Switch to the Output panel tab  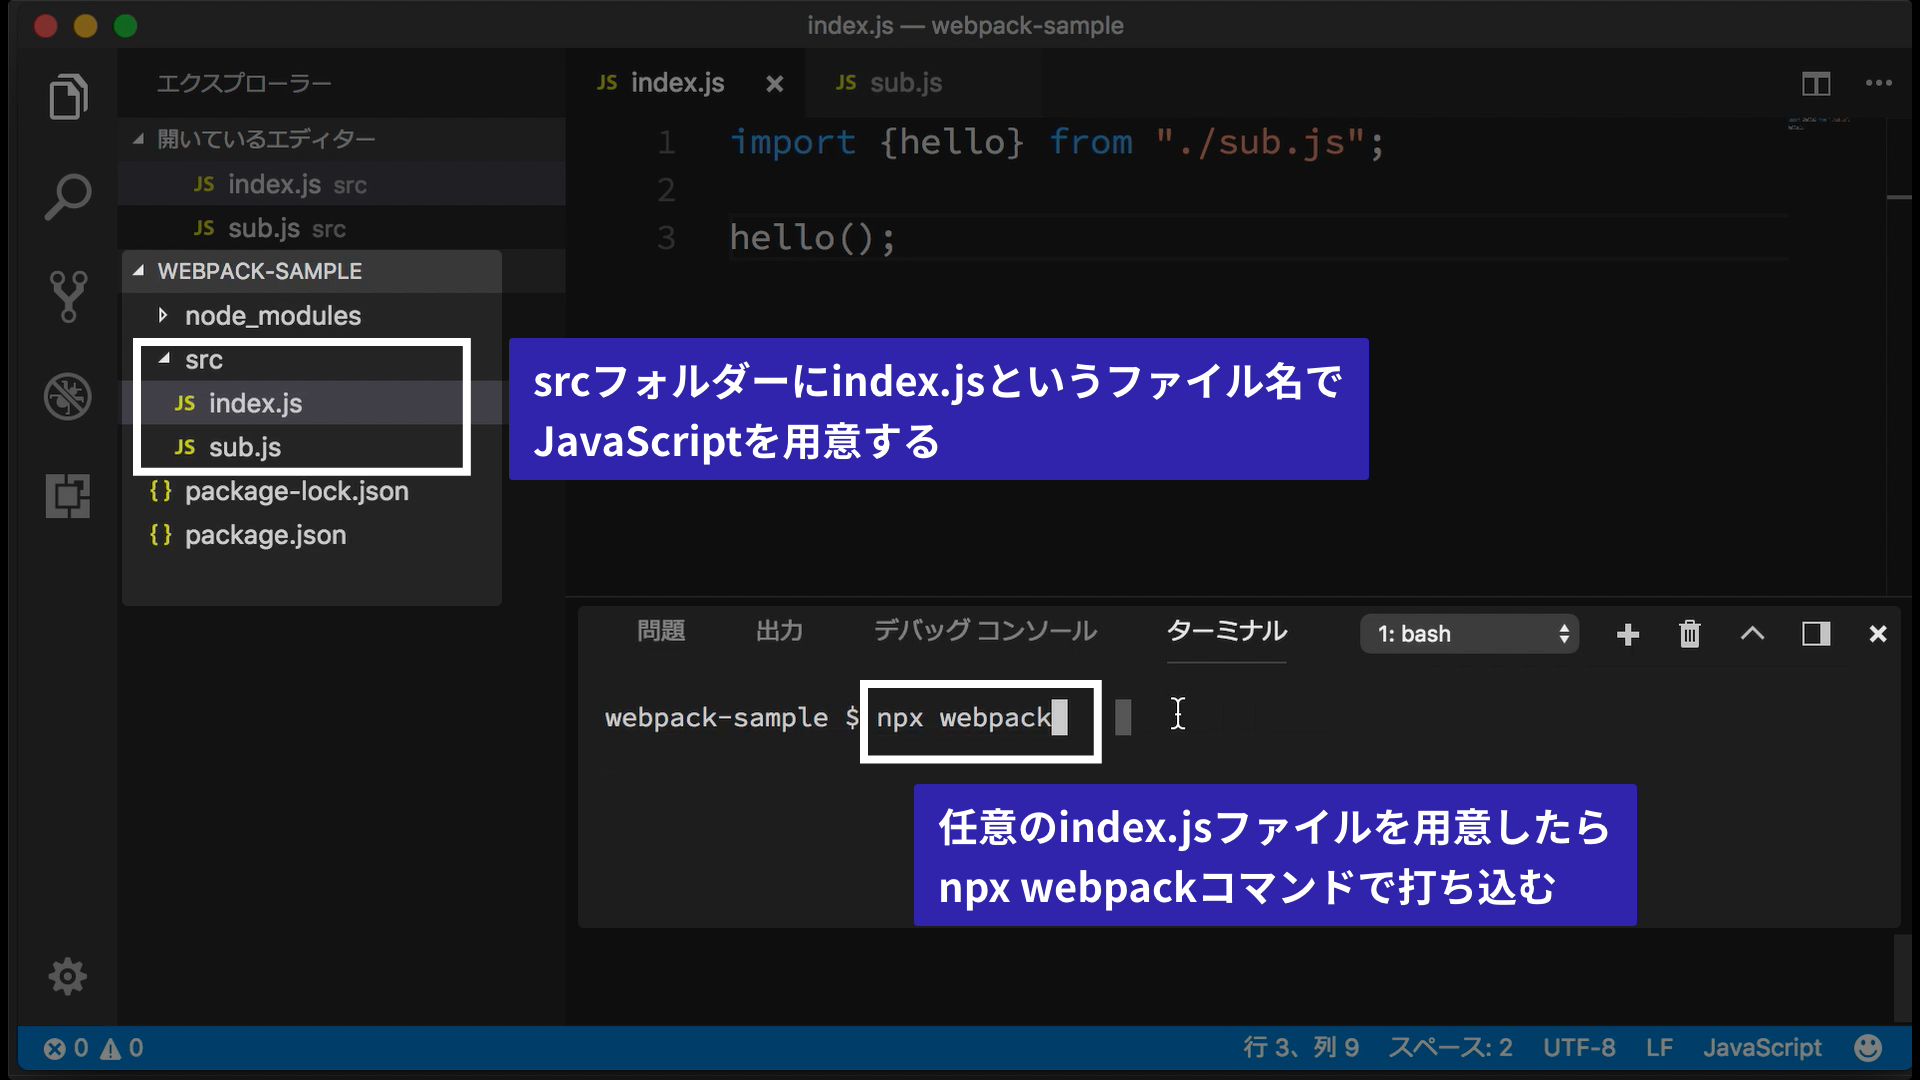pyautogui.click(x=779, y=631)
